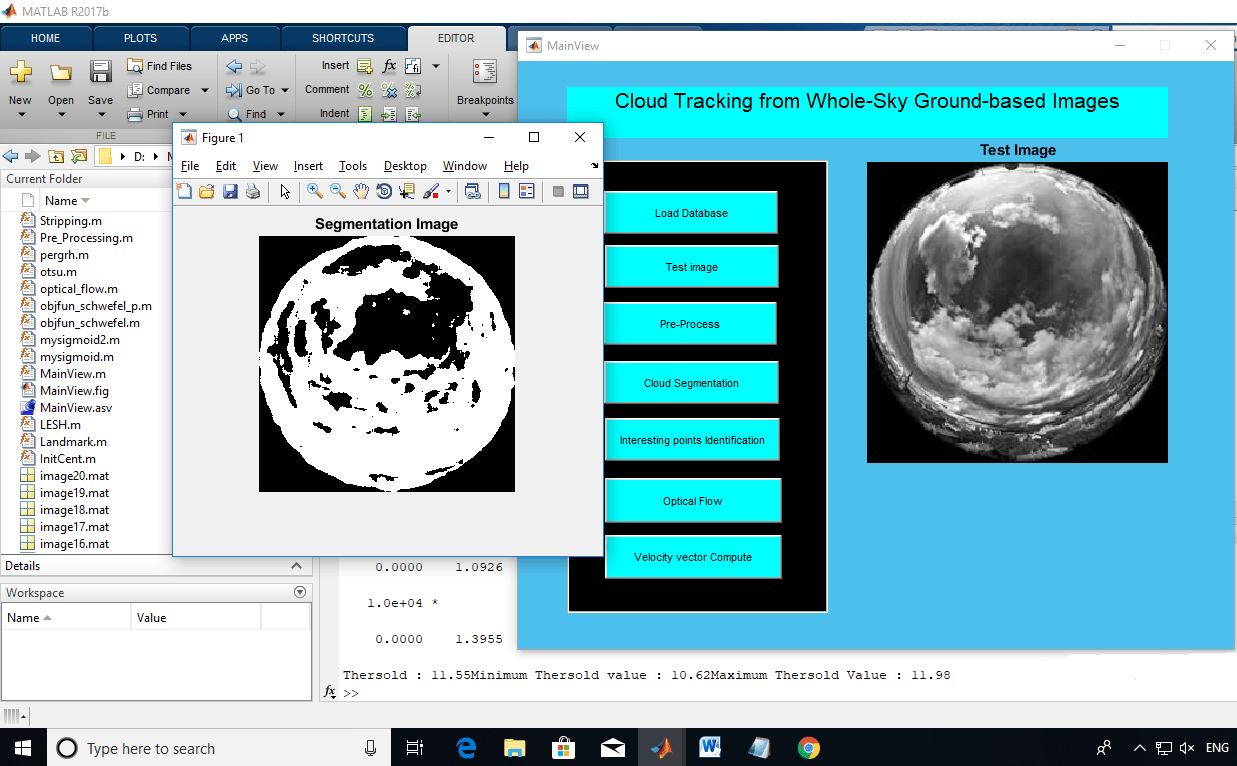The image size is (1237, 766).
Task: Switch to the PLOTS ribbon tab
Action: [x=140, y=37]
